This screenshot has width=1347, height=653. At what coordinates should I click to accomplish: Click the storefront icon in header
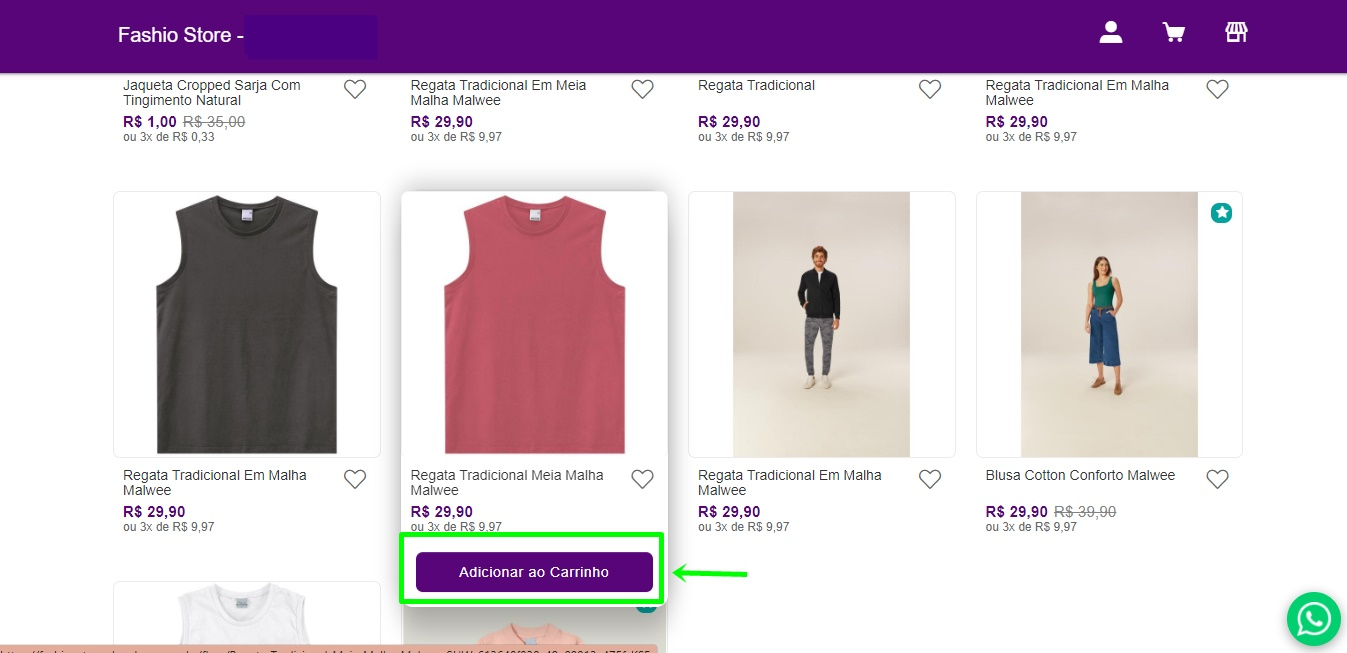click(x=1236, y=33)
